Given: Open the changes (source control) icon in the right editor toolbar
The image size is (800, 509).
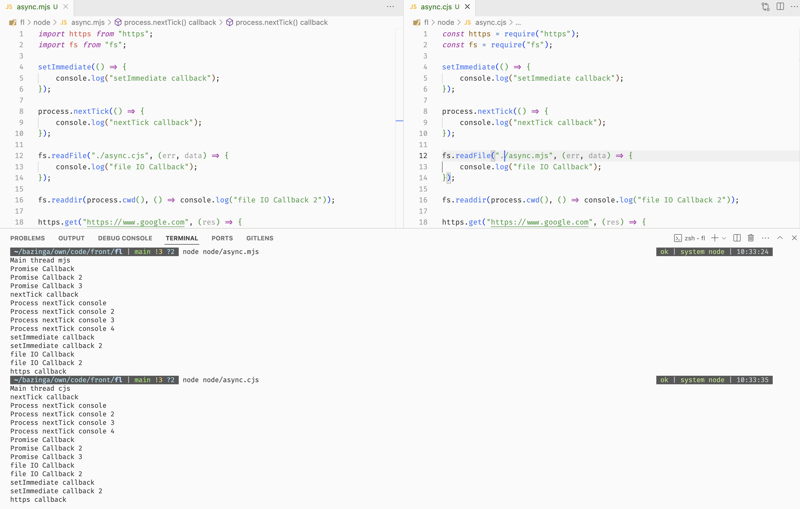Looking at the screenshot, I should click(x=765, y=7).
